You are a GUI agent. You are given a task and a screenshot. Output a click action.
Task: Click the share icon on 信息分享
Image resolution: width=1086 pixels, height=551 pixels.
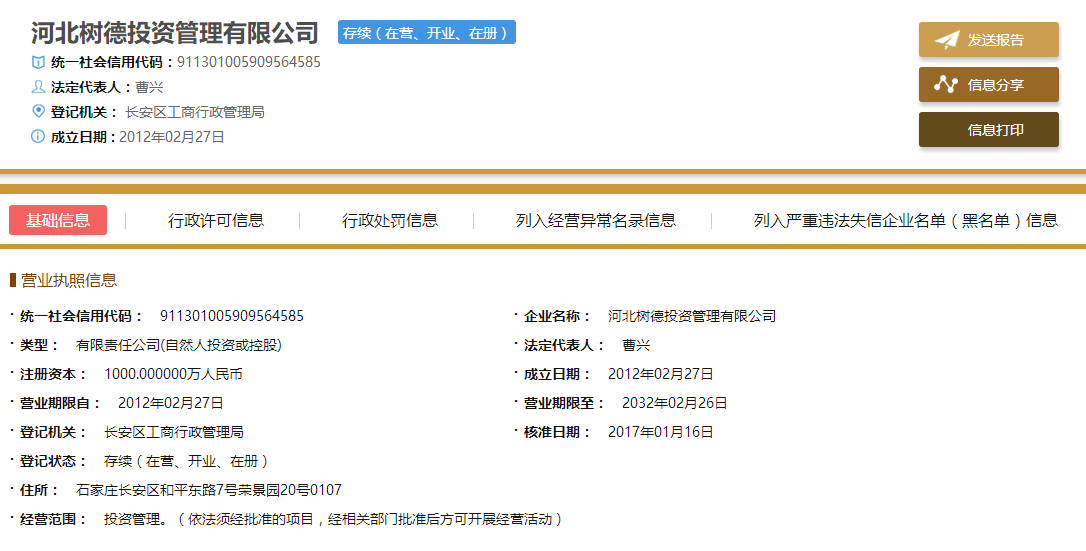(x=946, y=85)
